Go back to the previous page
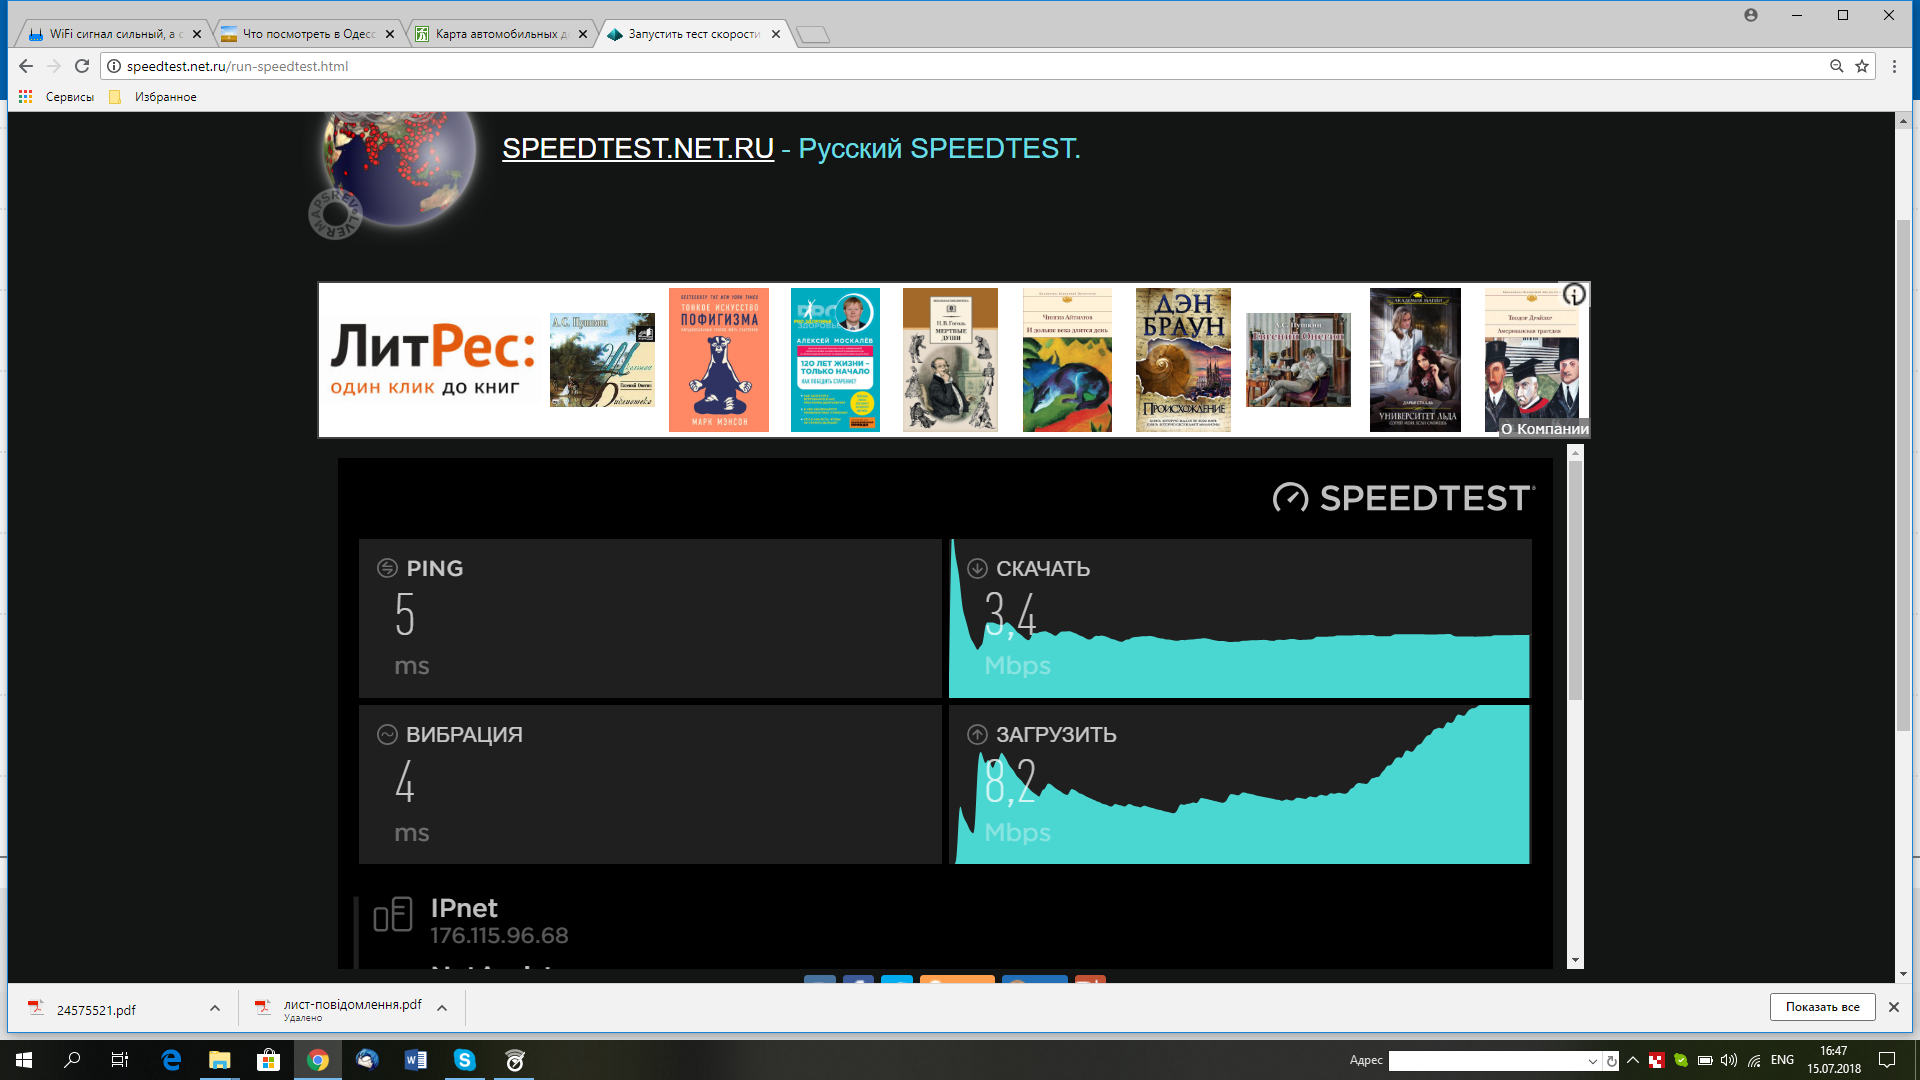Screen dimensions: 1920x1080 coord(26,66)
